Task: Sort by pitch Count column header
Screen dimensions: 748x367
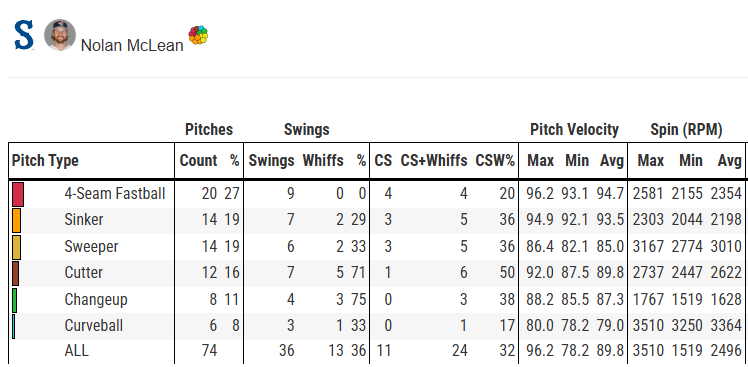Action: coord(198,161)
